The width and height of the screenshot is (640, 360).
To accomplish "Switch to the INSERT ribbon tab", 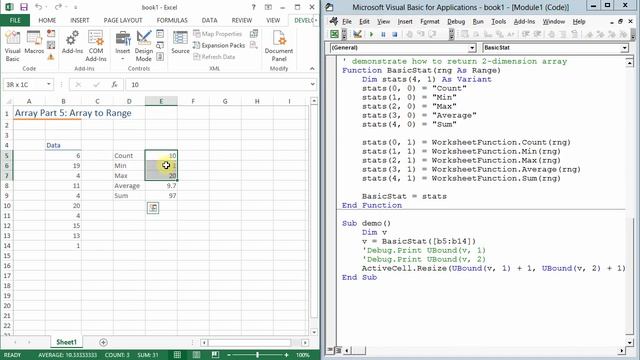I will (x=80, y=20).
